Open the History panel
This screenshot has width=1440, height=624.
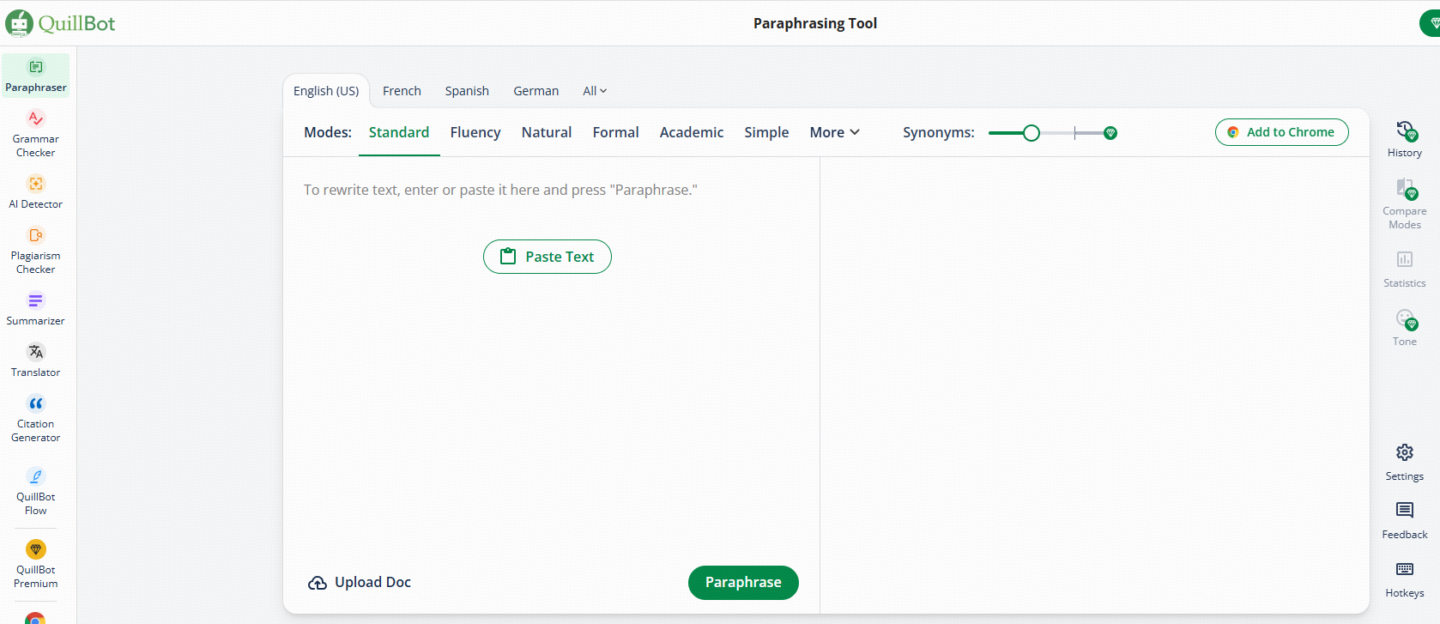pyautogui.click(x=1404, y=139)
